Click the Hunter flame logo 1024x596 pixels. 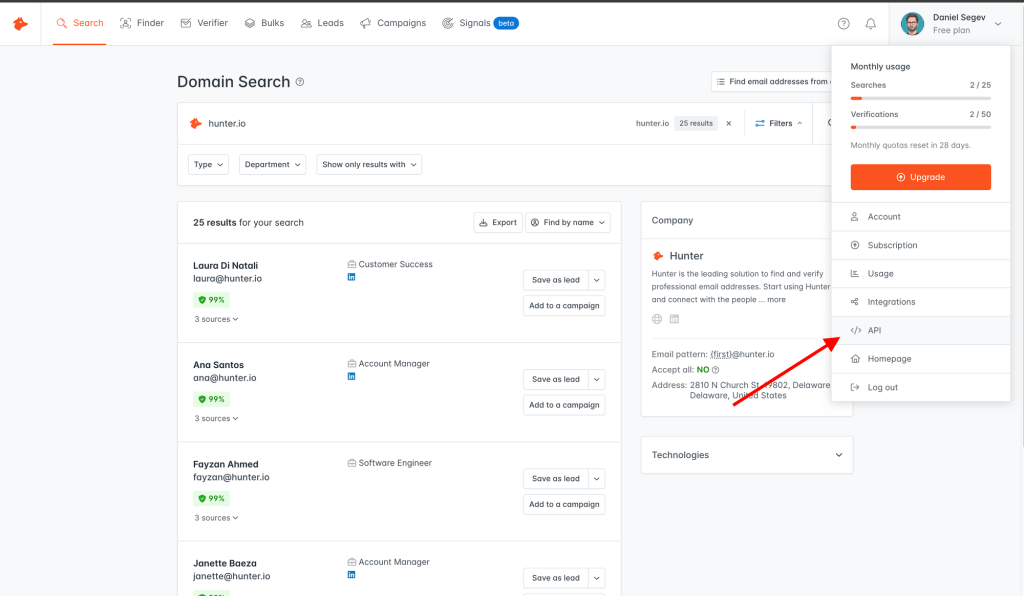click(19, 23)
